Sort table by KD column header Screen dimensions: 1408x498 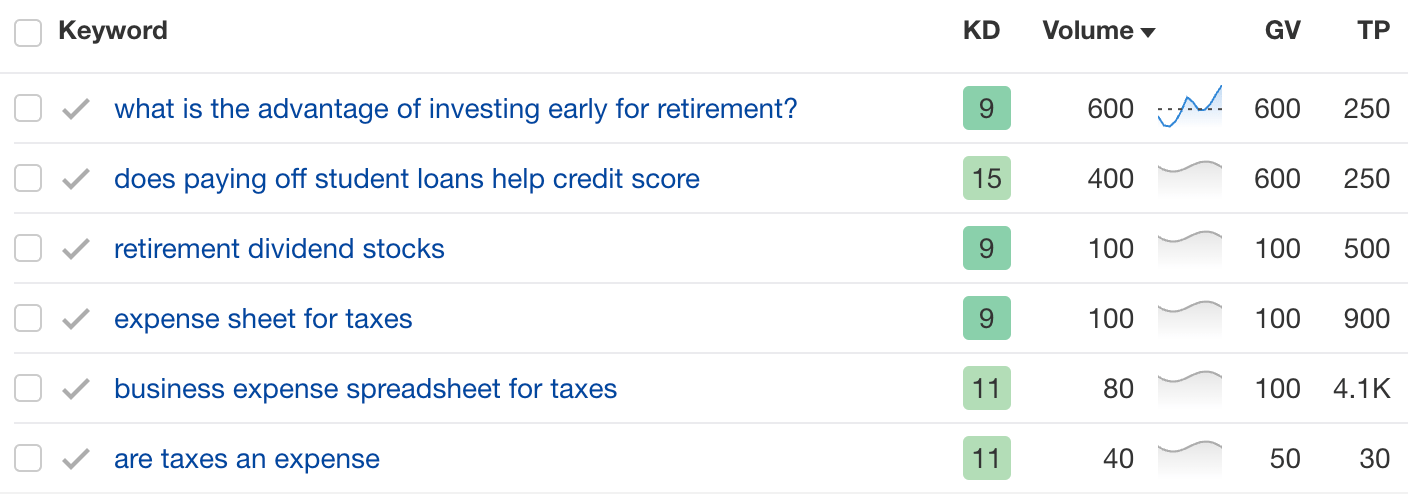[x=981, y=31]
